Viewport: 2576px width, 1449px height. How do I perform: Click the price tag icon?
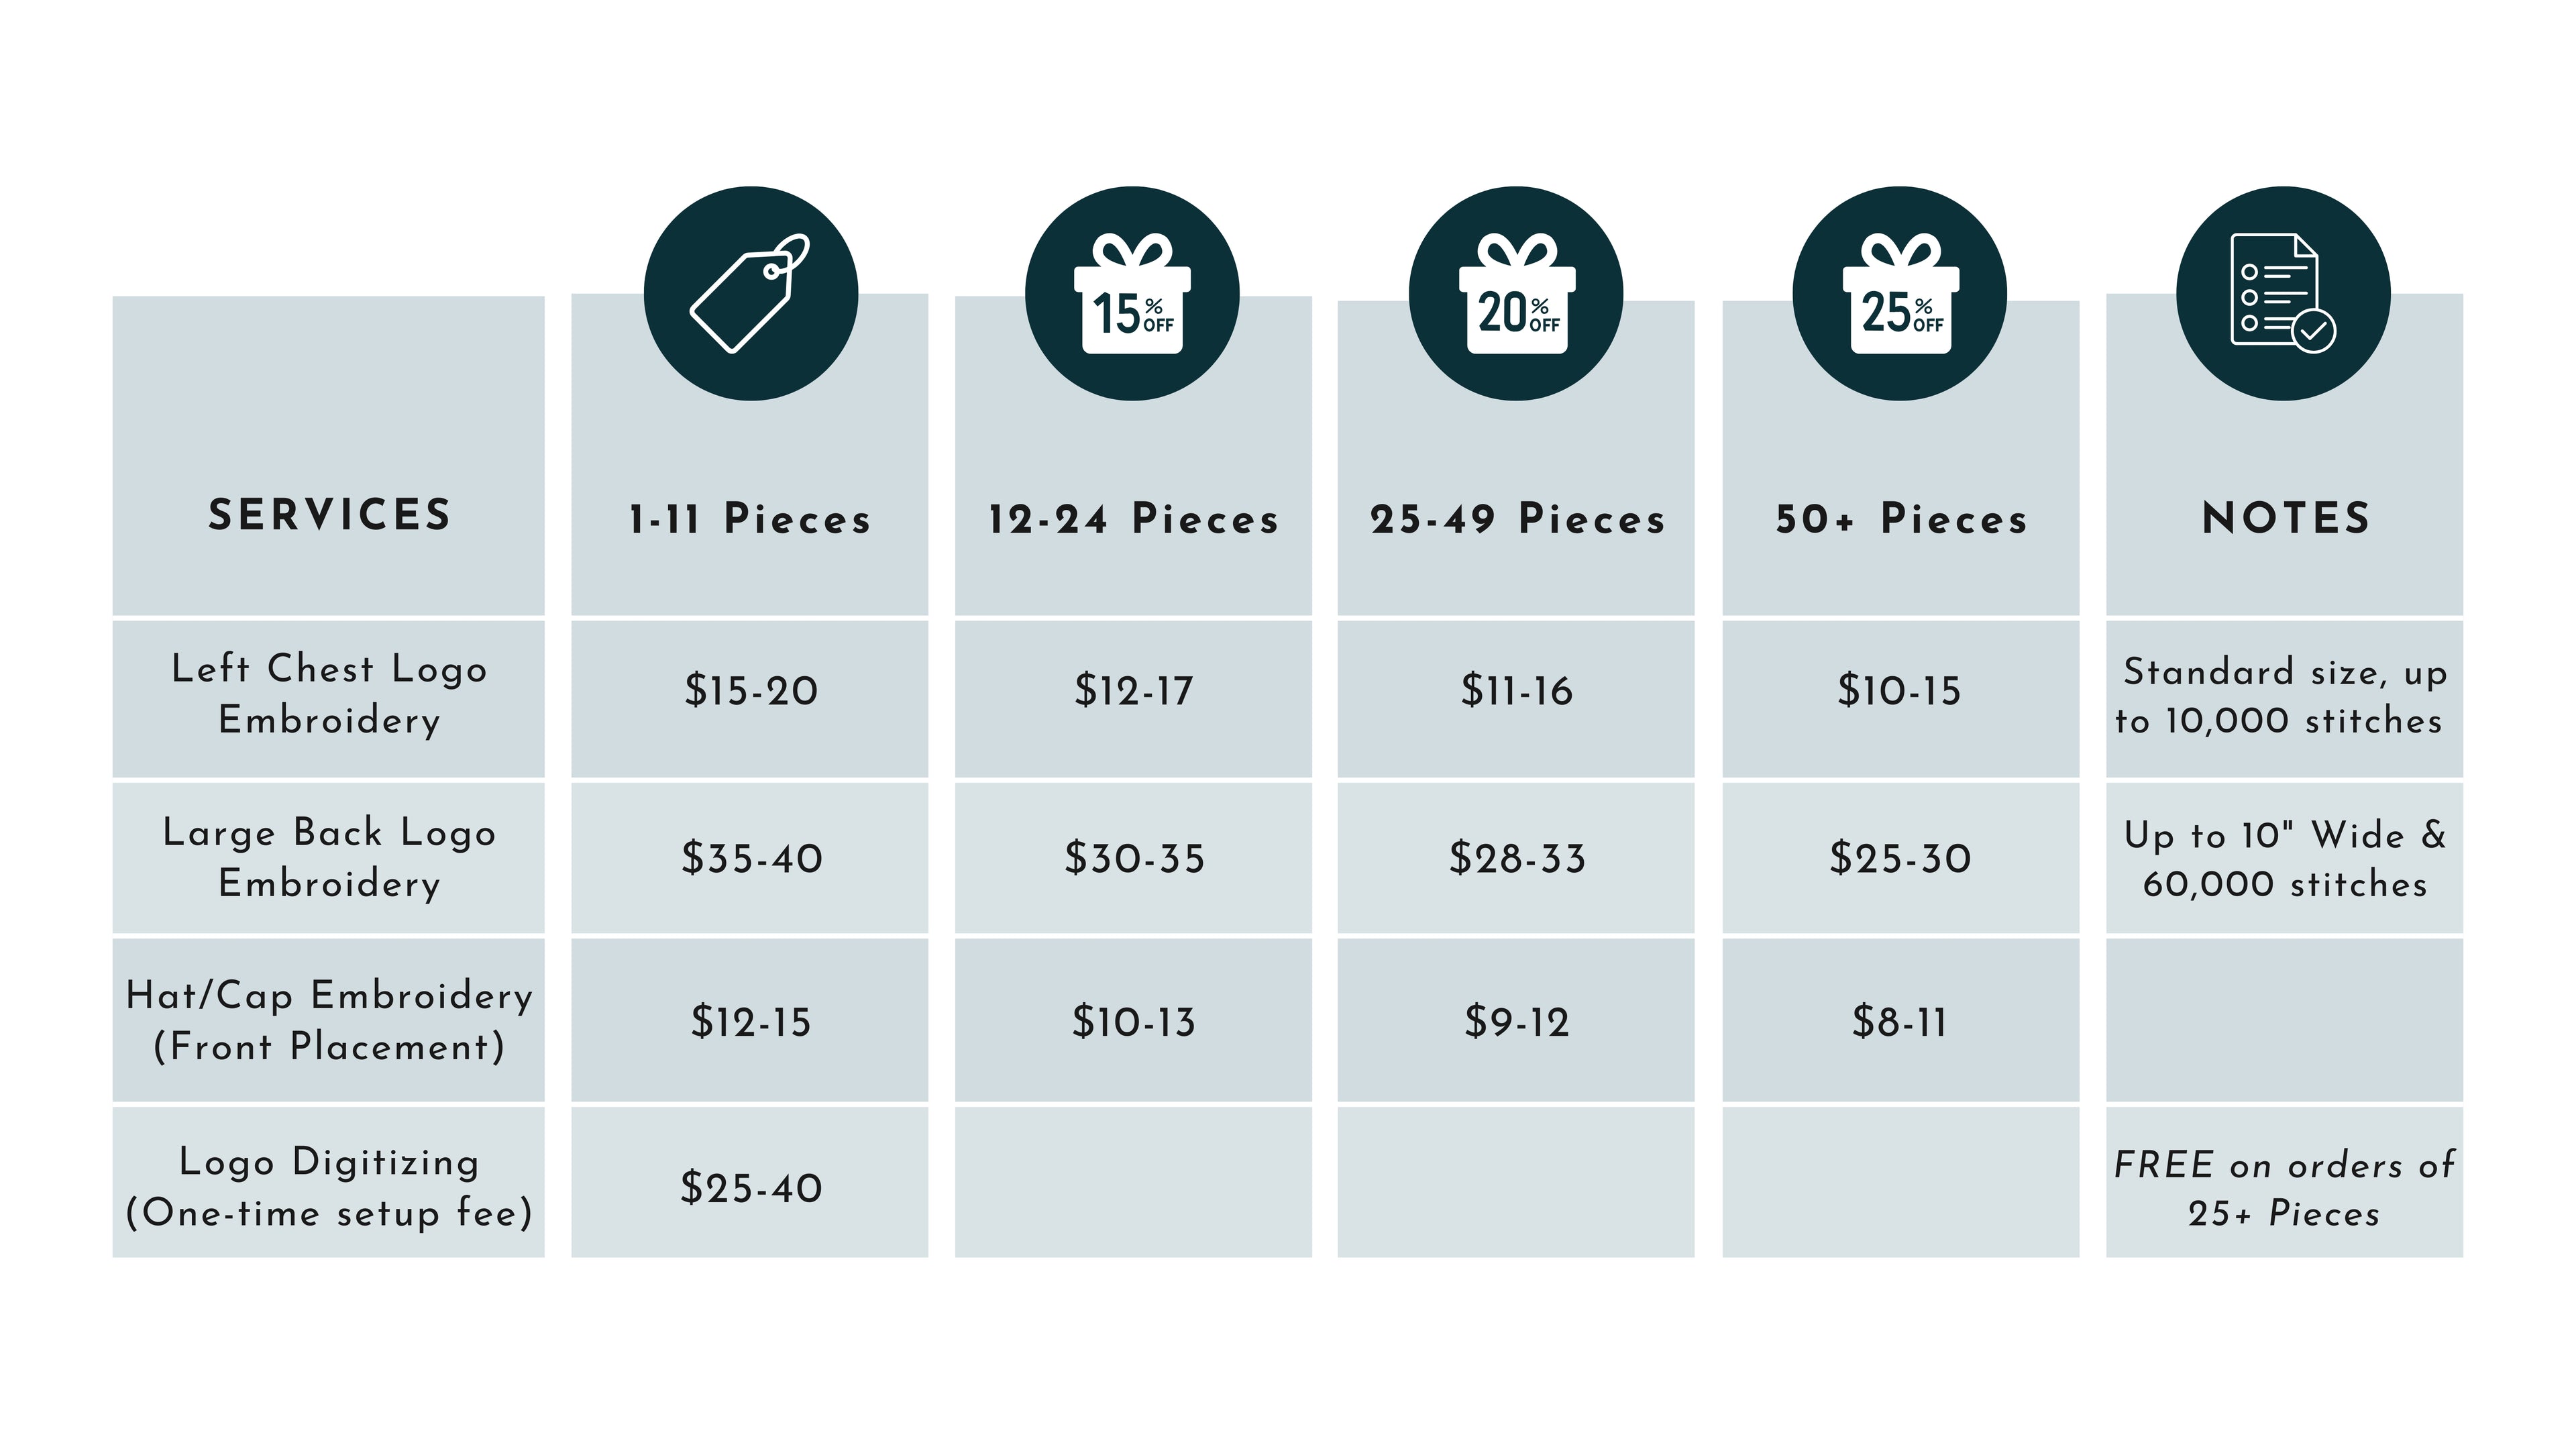750,293
